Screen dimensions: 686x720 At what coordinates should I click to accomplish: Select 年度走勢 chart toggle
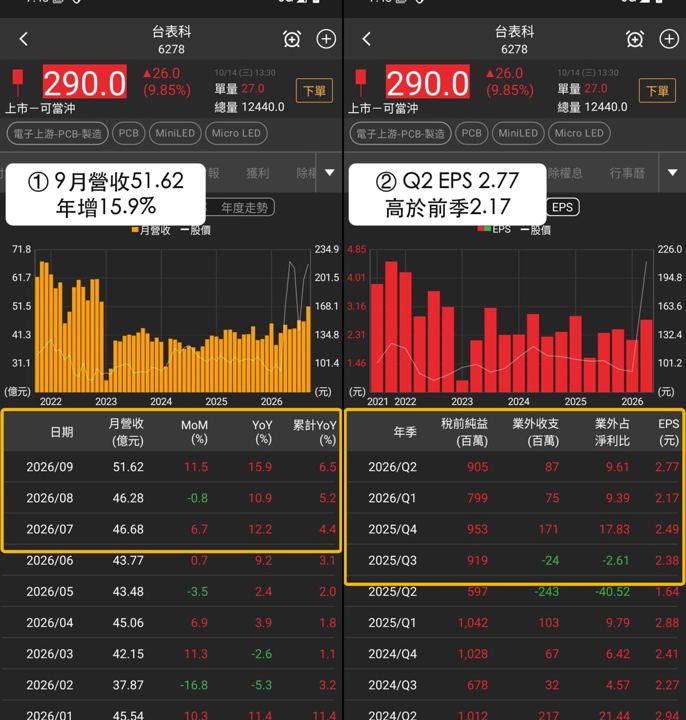pyautogui.click(x=242, y=208)
